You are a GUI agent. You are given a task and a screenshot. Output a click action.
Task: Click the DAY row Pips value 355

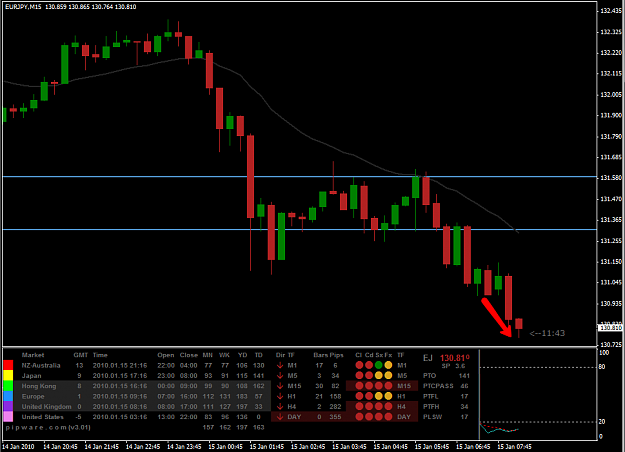click(336, 417)
